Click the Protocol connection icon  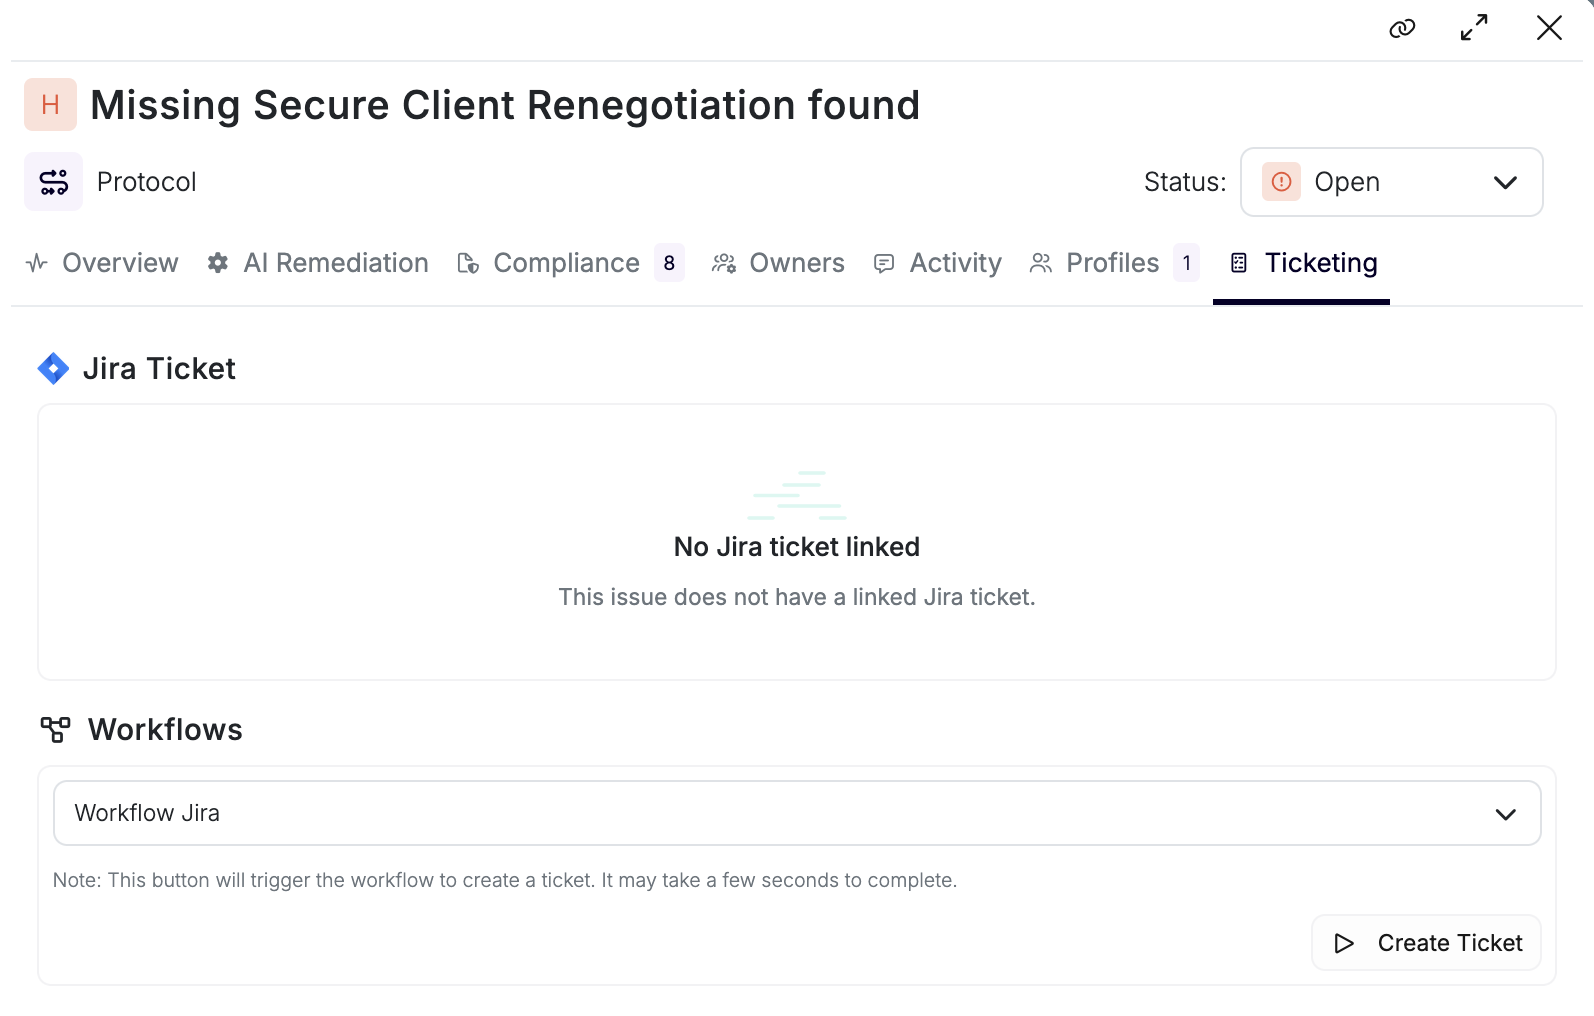coord(53,181)
